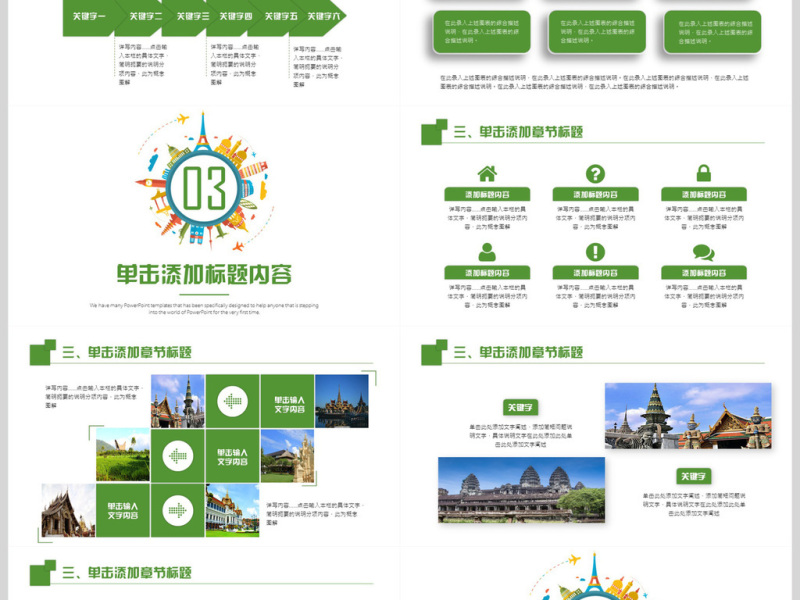Click the chat bubbles icon
800x600 pixels.
(x=704, y=253)
